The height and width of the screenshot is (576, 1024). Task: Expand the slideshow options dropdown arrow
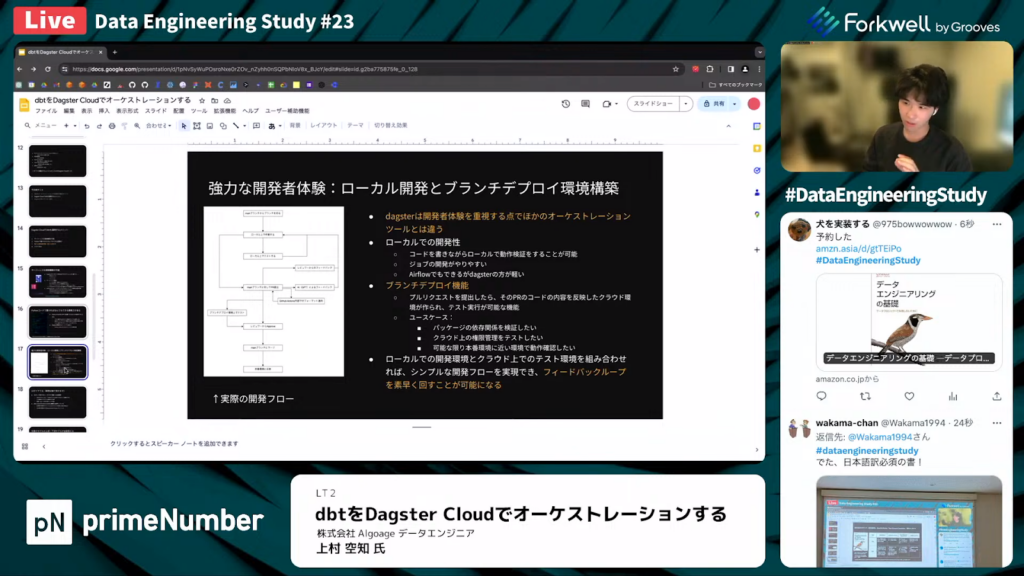point(686,104)
